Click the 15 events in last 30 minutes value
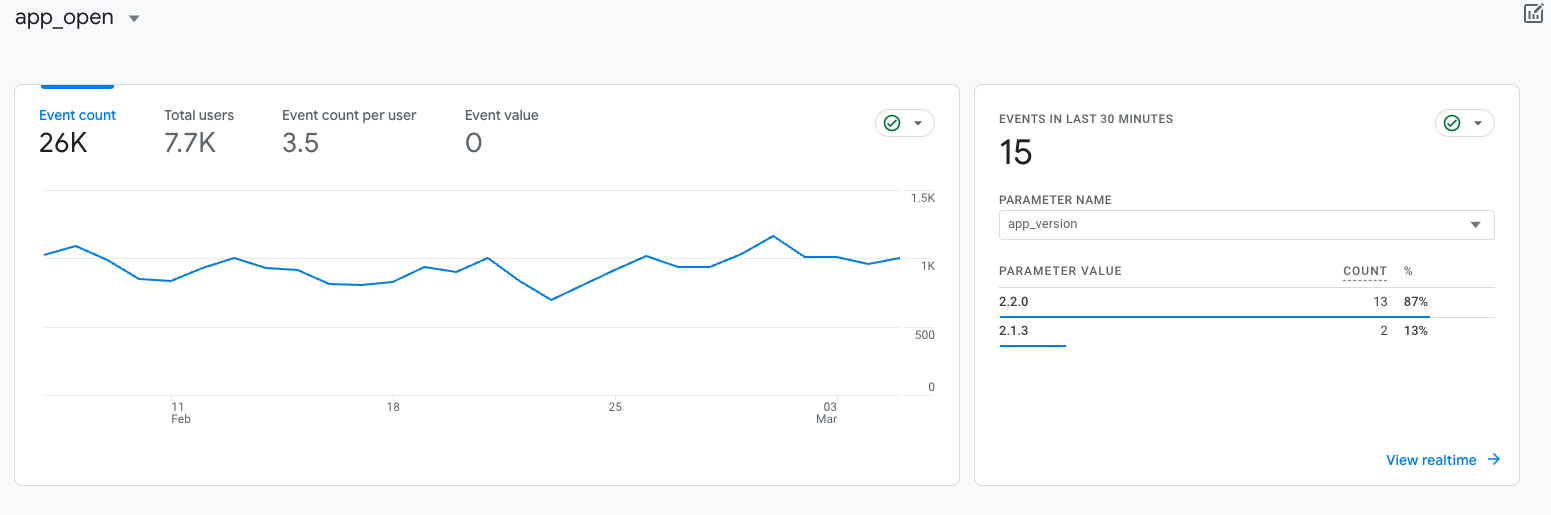 click(1016, 153)
